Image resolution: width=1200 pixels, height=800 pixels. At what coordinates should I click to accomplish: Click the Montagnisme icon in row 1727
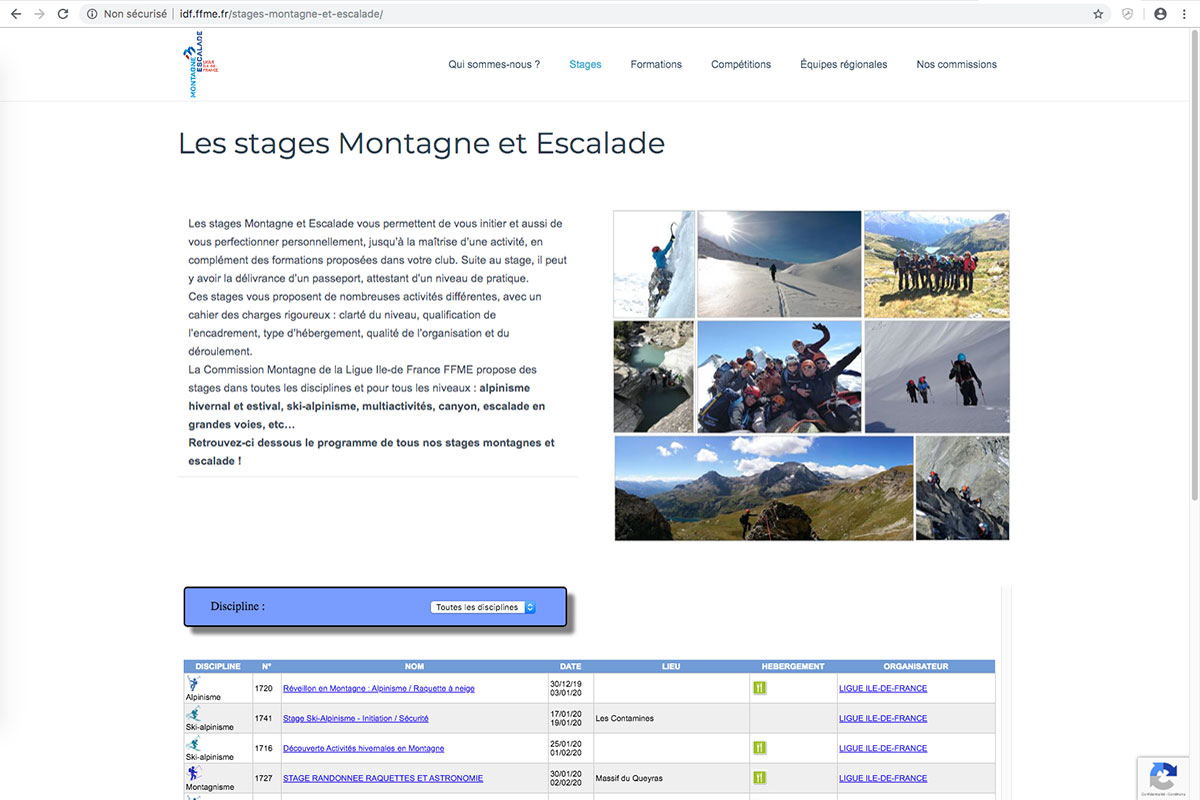pyautogui.click(x=193, y=773)
